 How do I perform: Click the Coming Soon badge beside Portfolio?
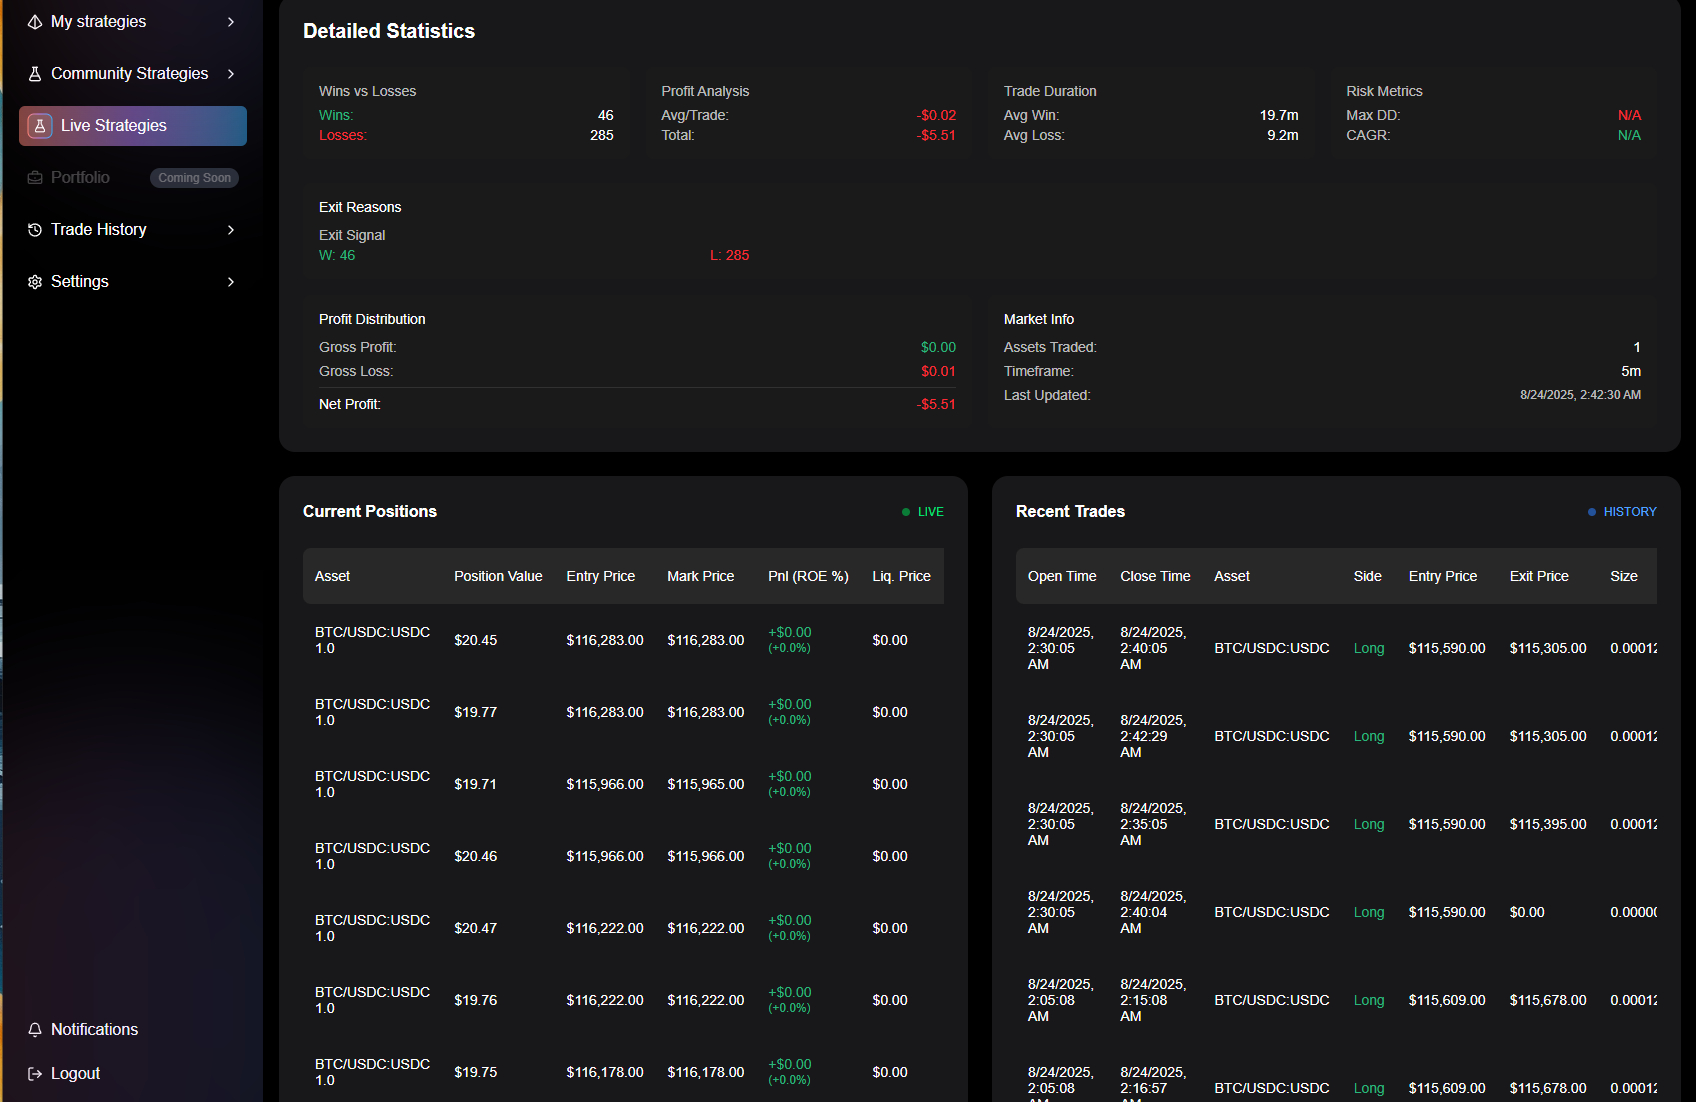(194, 178)
